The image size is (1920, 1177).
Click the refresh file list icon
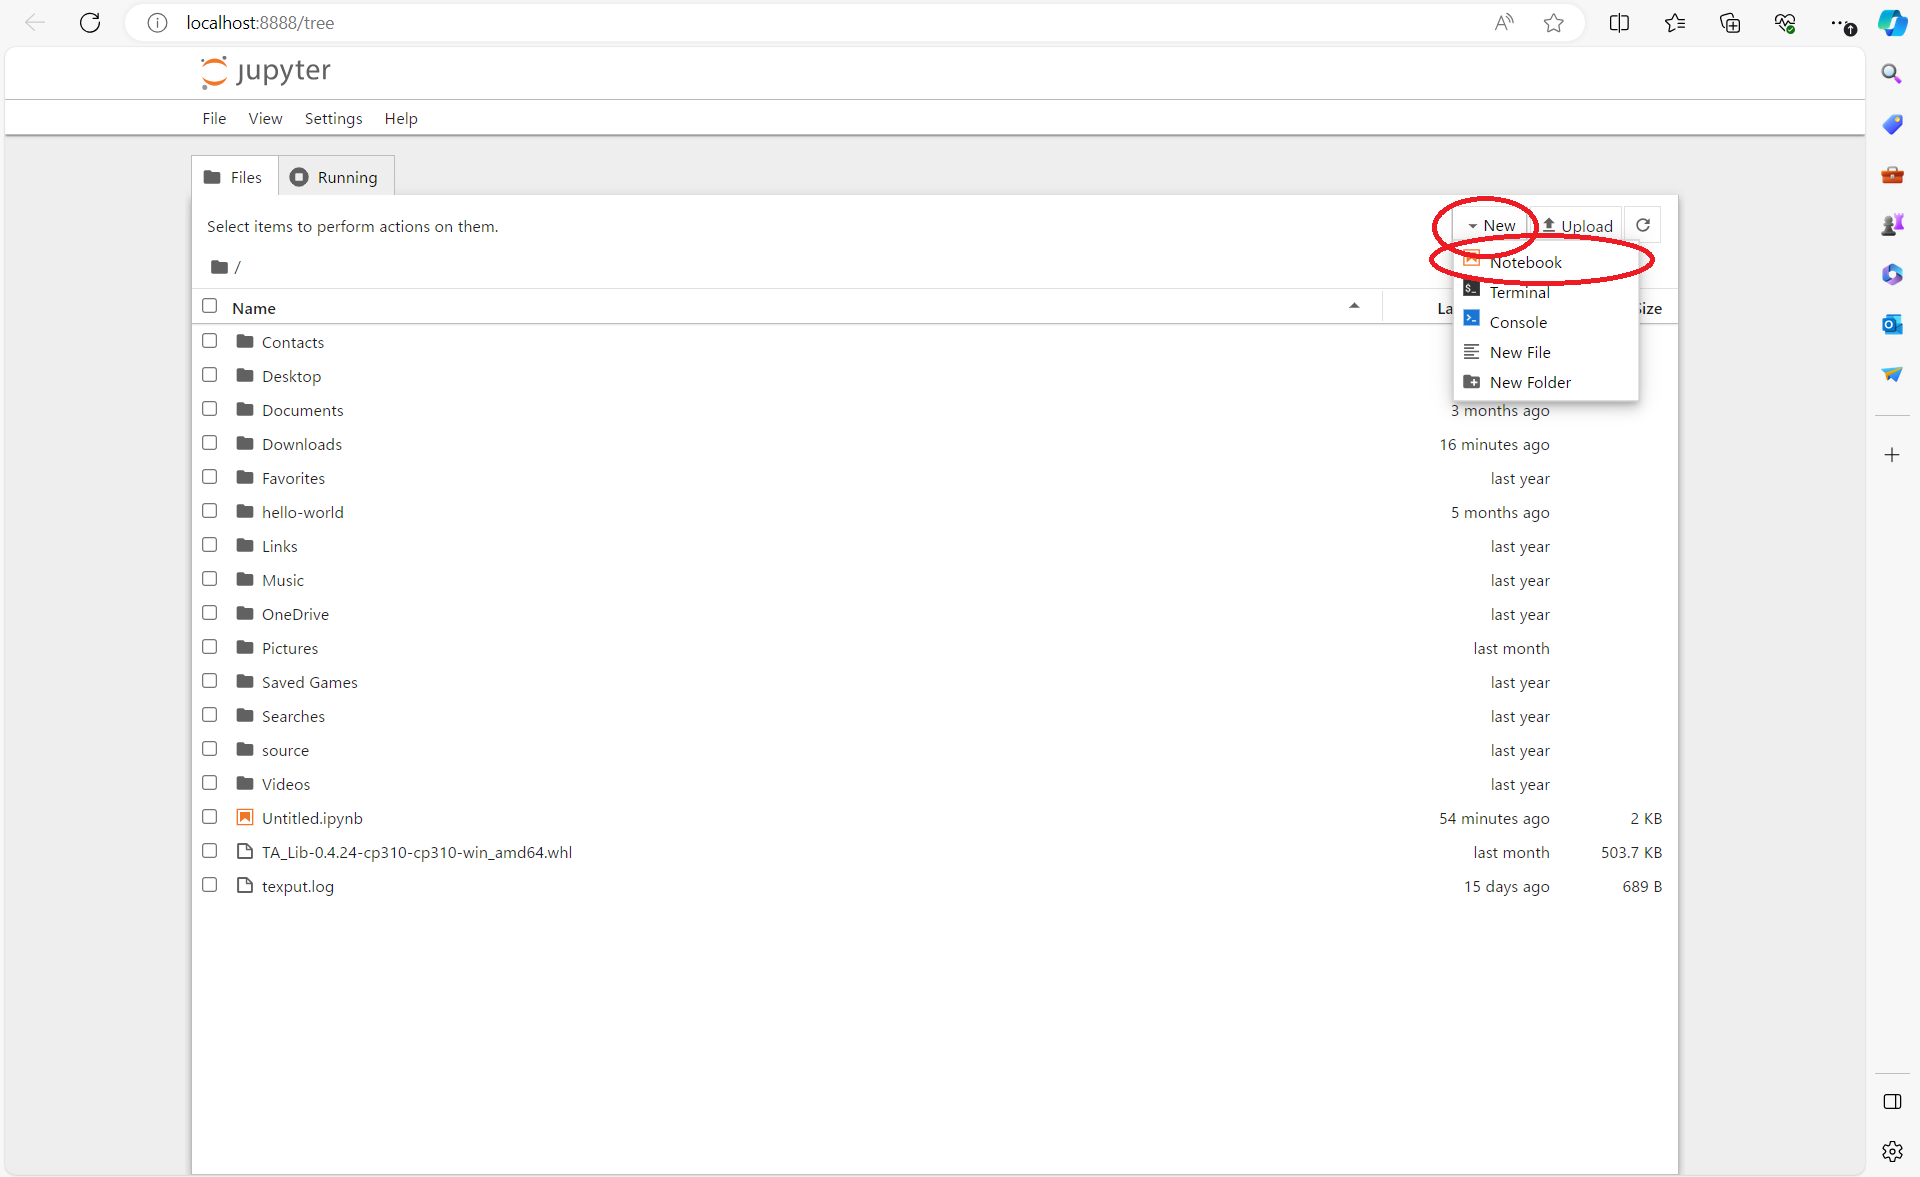point(1642,225)
